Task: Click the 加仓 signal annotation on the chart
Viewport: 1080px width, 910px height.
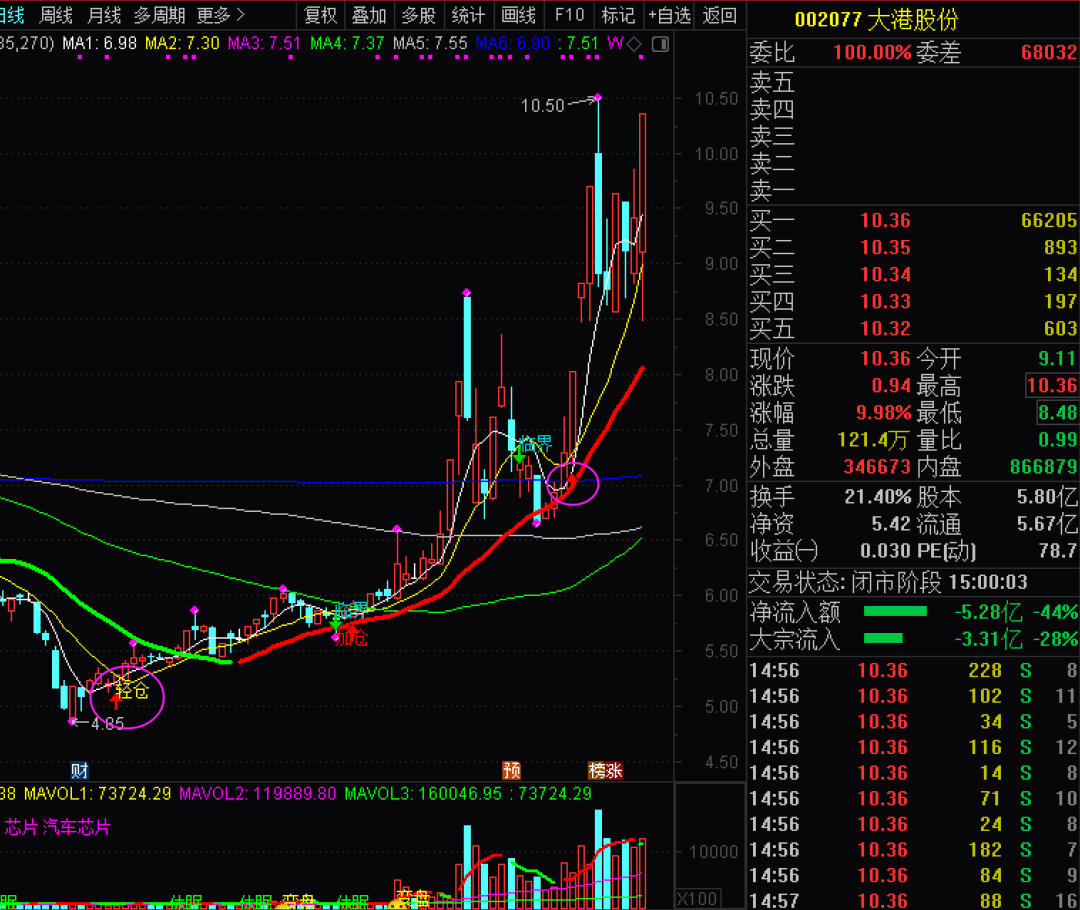Action: (351, 637)
